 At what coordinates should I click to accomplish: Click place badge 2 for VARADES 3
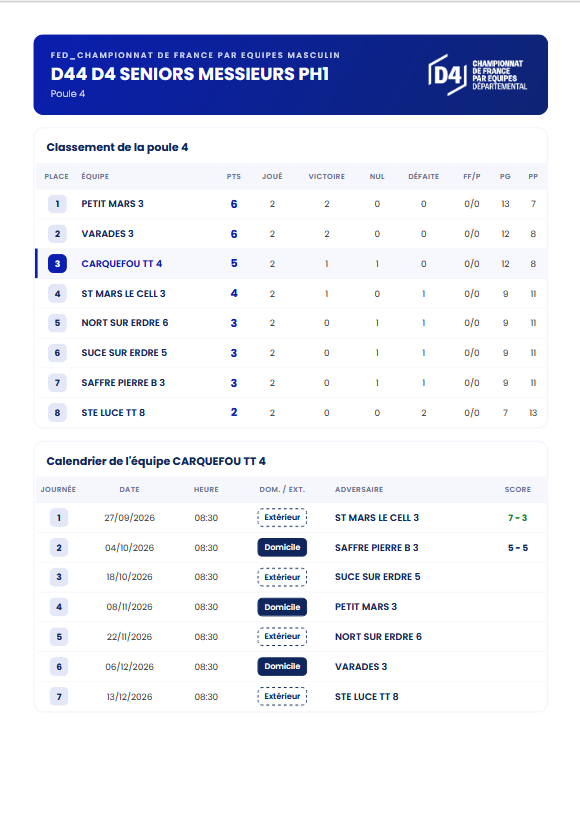[58, 234]
